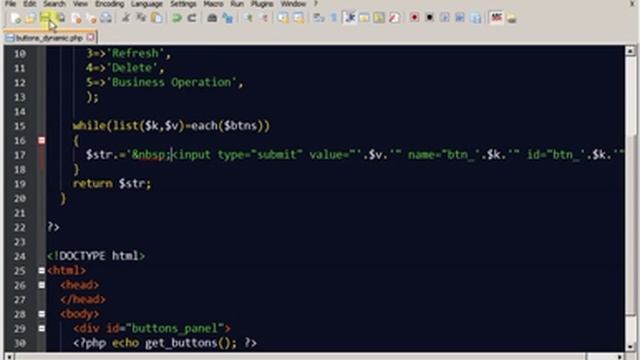
Task: Open the ? help menu
Action: click(316, 4)
